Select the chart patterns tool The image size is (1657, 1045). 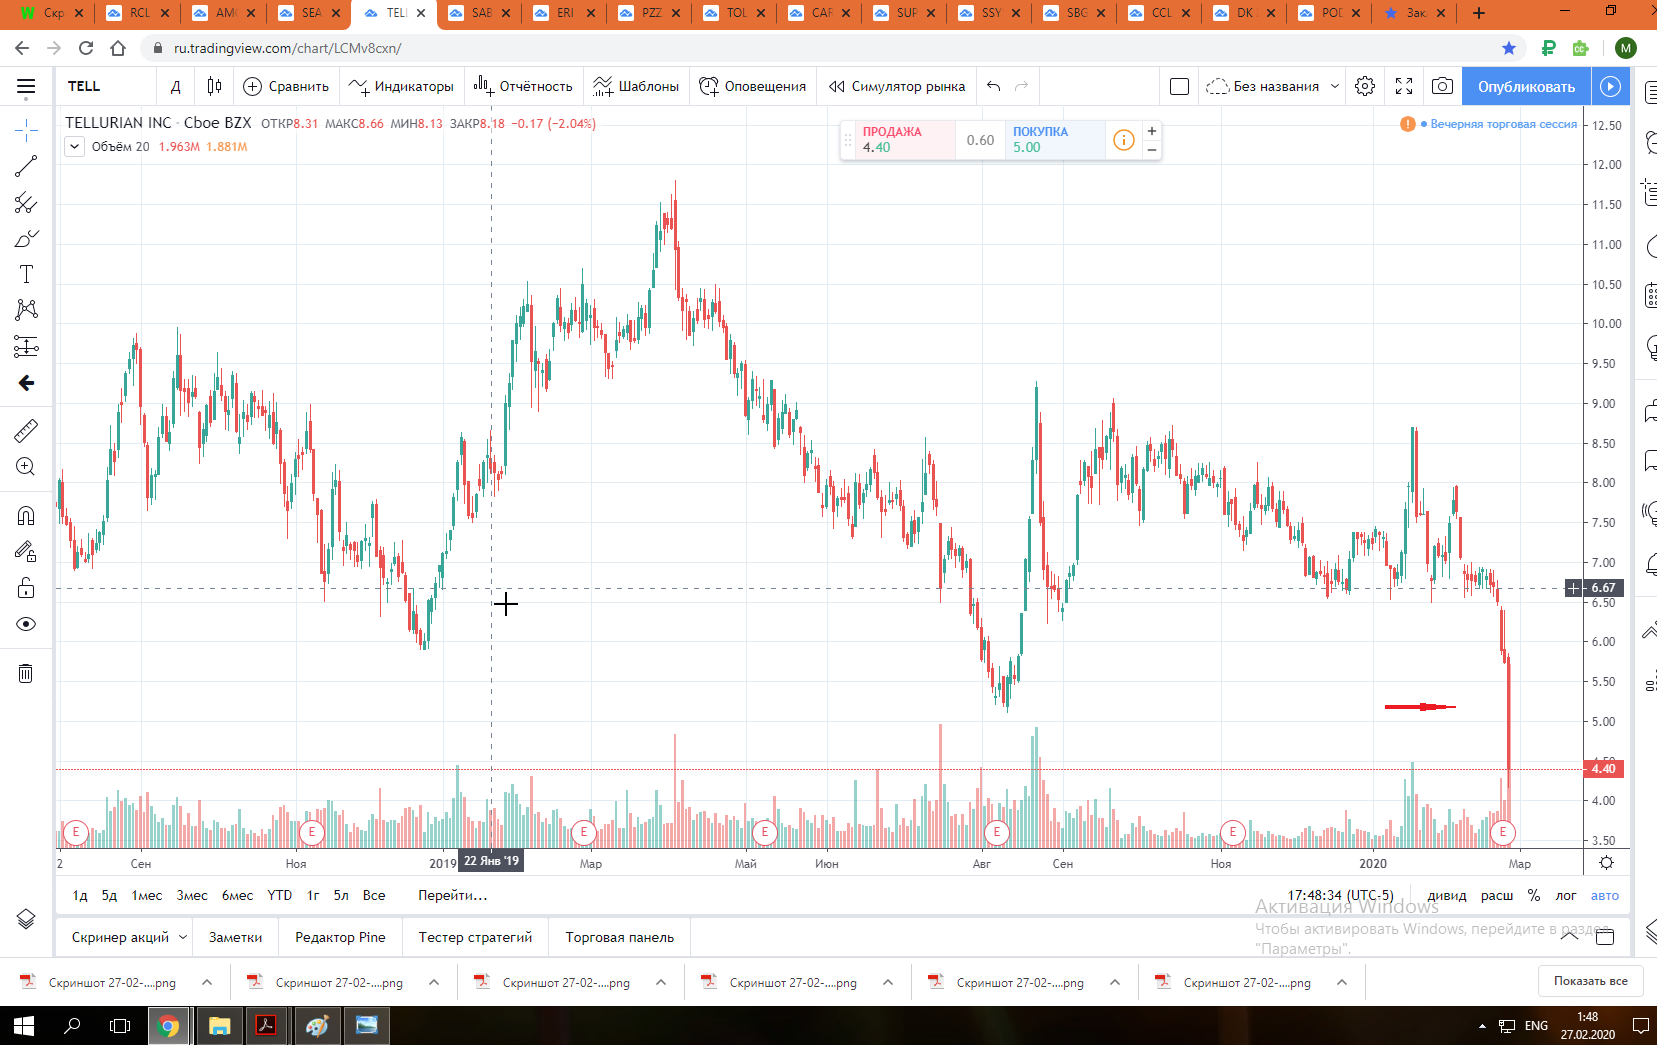[26, 310]
